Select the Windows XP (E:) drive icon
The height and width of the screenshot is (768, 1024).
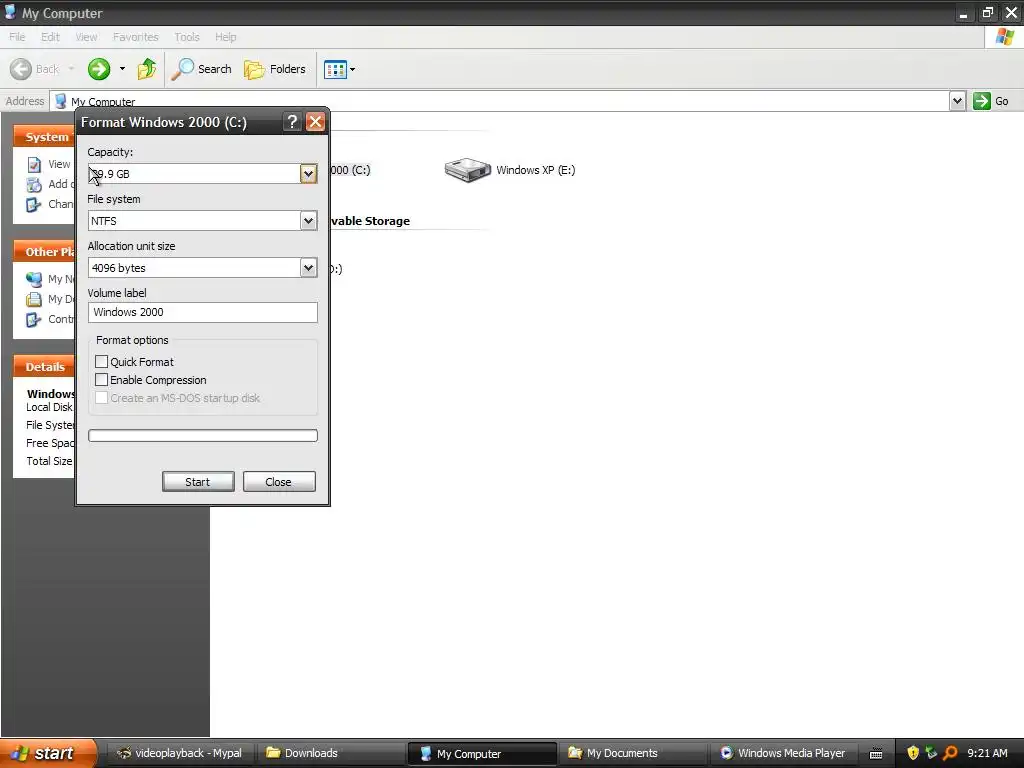coord(468,170)
